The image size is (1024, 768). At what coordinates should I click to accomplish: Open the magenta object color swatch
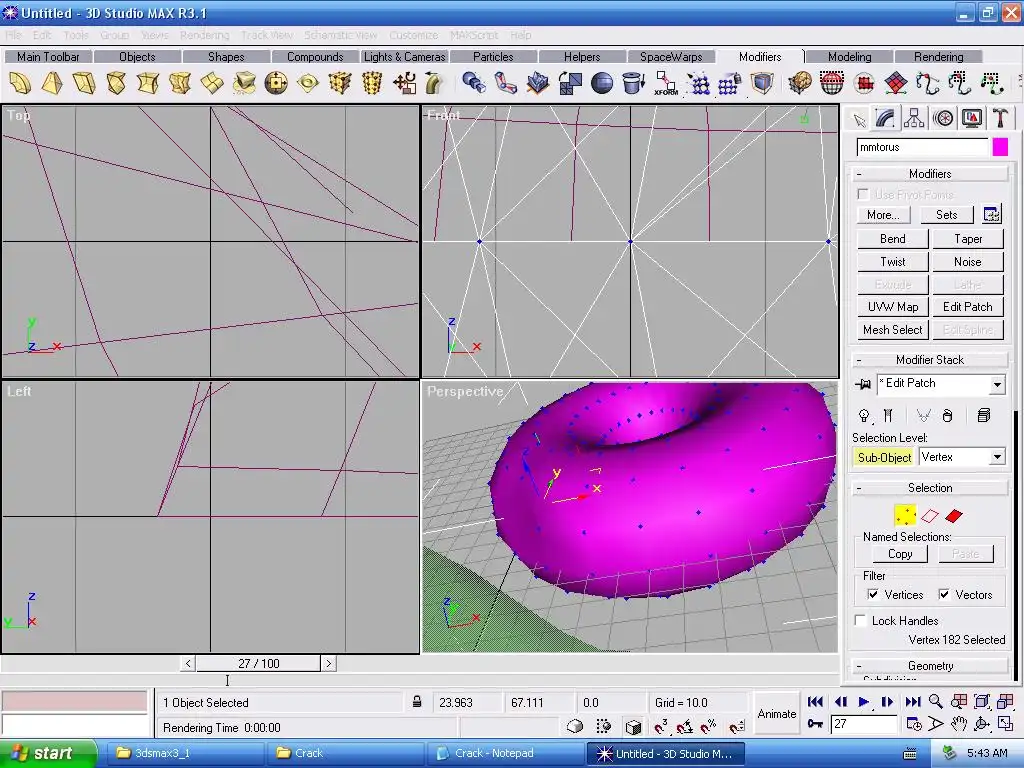point(1000,148)
